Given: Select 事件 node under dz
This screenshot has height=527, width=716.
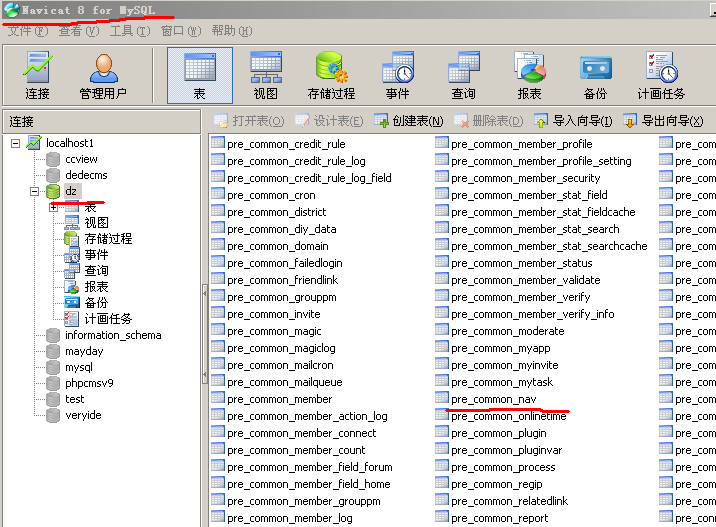Looking at the screenshot, I should [96, 255].
